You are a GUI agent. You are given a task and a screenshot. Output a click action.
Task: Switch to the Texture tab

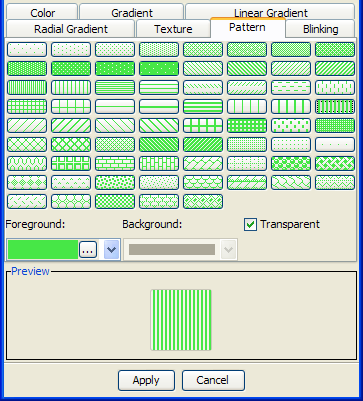tap(173, 29)
